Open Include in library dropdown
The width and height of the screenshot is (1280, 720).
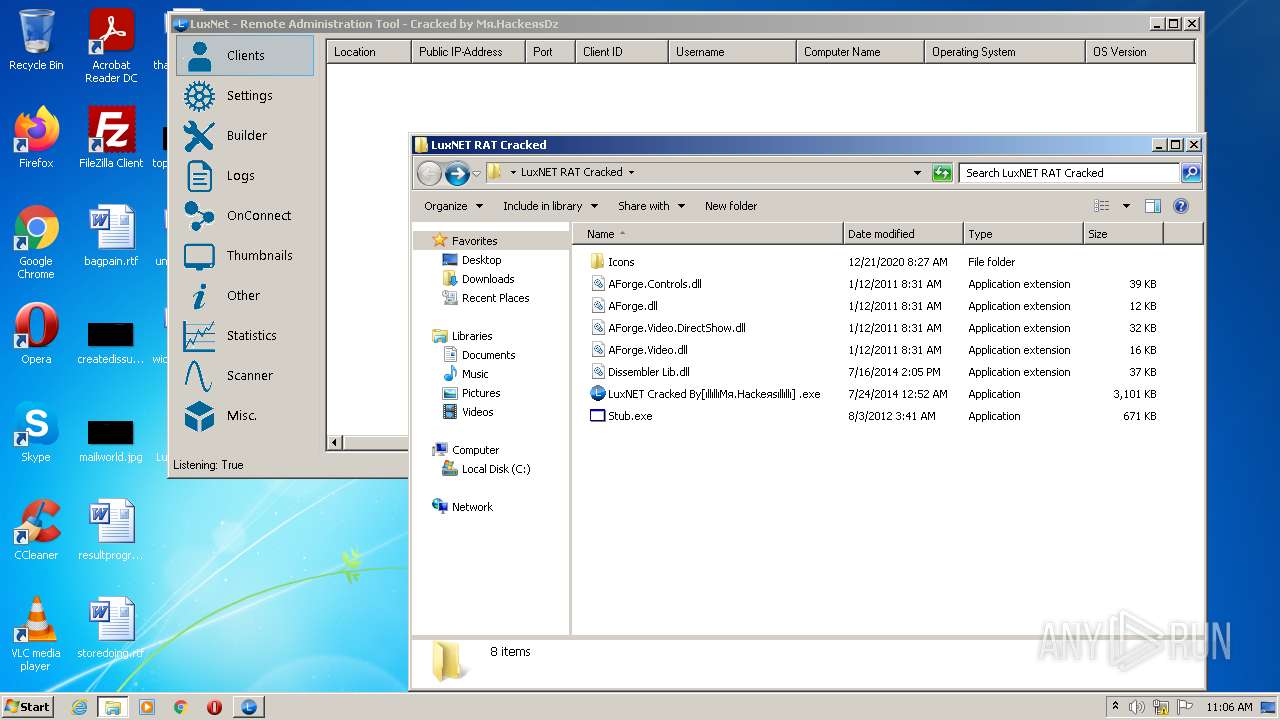550,206
